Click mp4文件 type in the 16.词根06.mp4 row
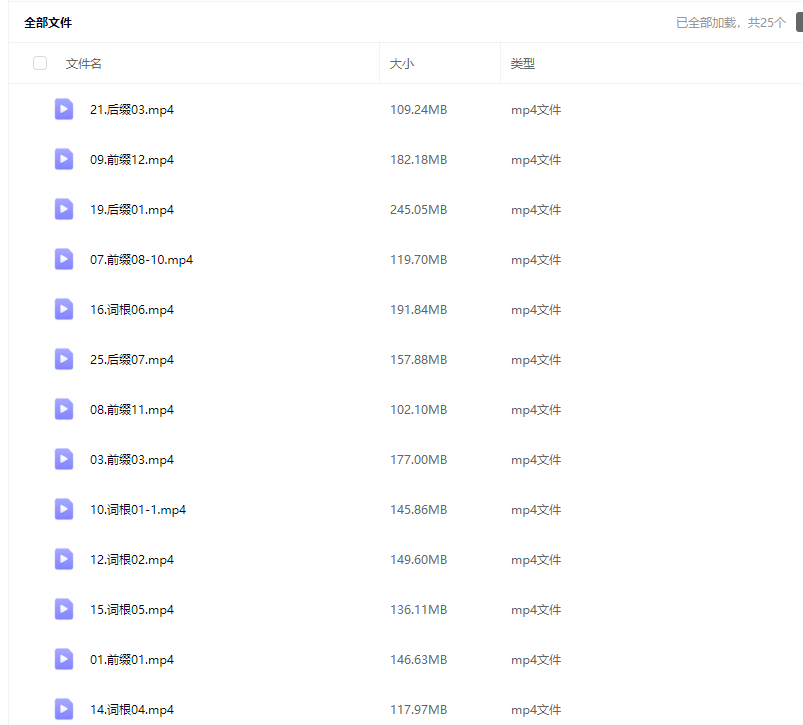Viewport: 803px width, 725px height. [536, 310]
